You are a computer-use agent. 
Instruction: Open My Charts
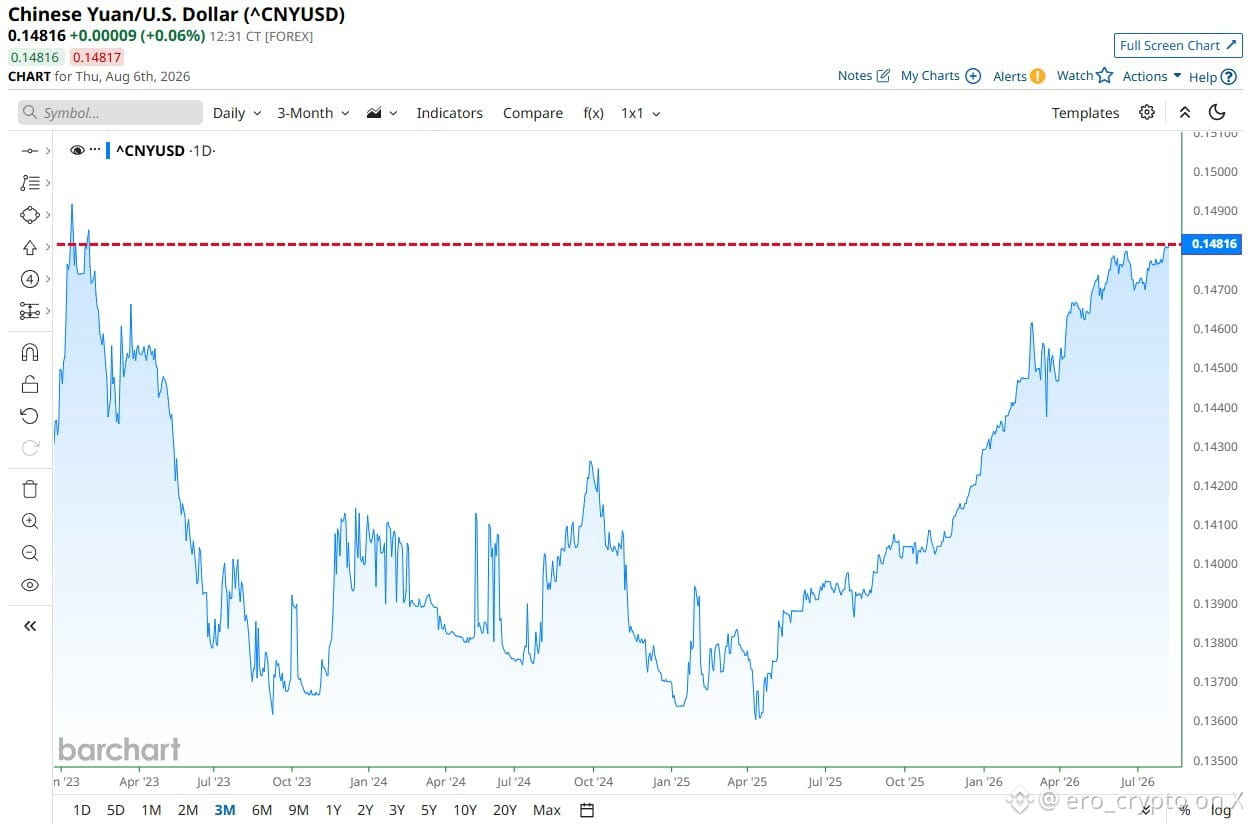pos(940,76)
